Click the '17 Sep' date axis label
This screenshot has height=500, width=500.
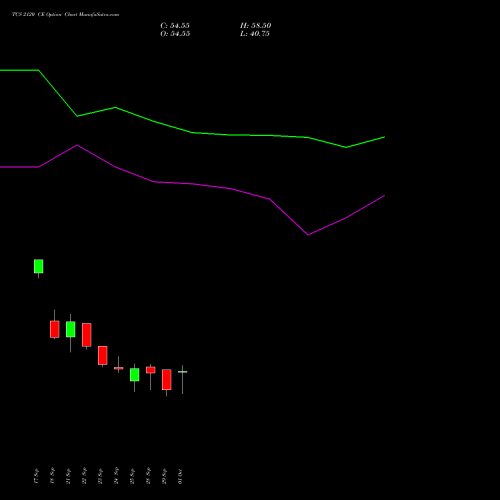[36, 476]
